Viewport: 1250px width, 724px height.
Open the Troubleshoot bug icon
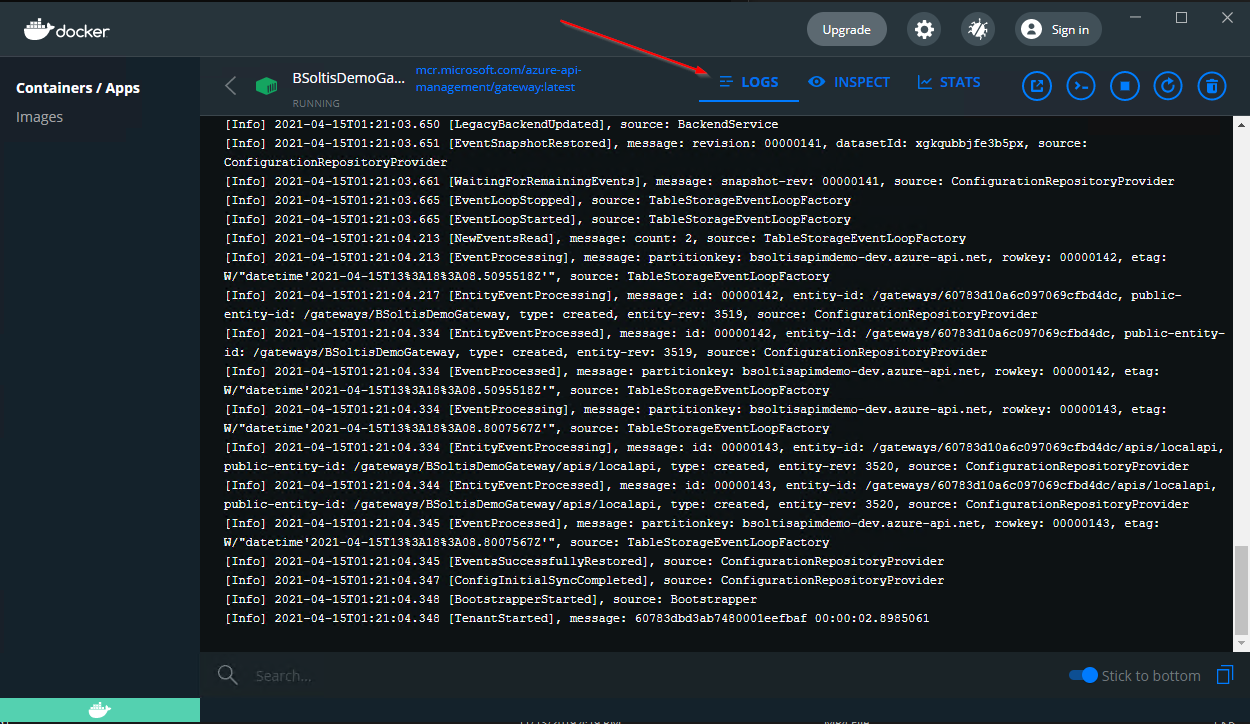[x=977, y=28]
